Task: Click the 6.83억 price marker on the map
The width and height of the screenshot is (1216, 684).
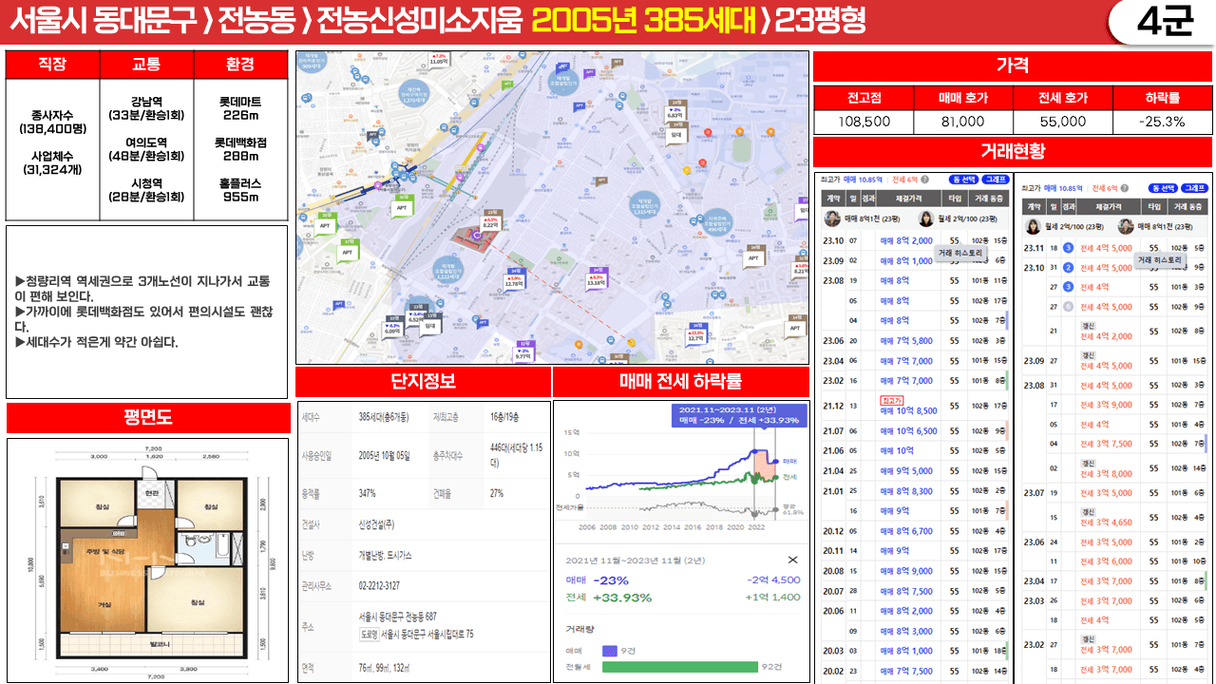Action: click(675, 111)
